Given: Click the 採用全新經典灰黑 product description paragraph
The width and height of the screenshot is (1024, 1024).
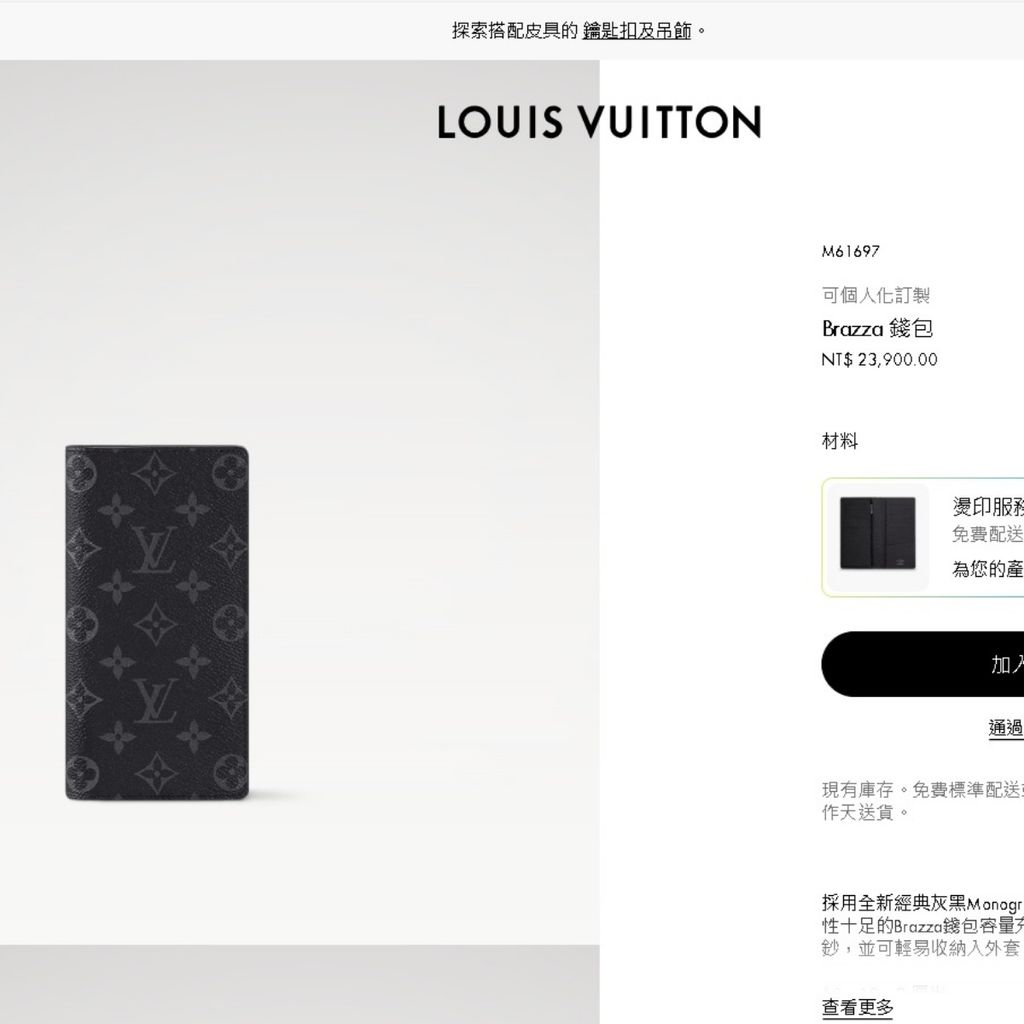Looking at the screenshot, I should point(922,926).
